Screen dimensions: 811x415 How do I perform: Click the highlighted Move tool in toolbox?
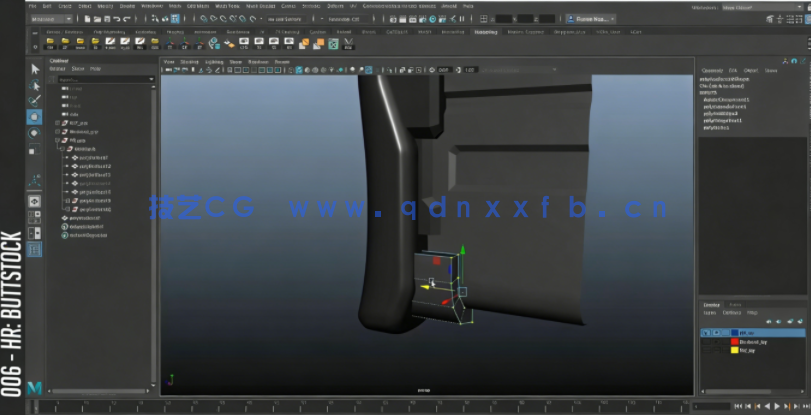point(34,117)
